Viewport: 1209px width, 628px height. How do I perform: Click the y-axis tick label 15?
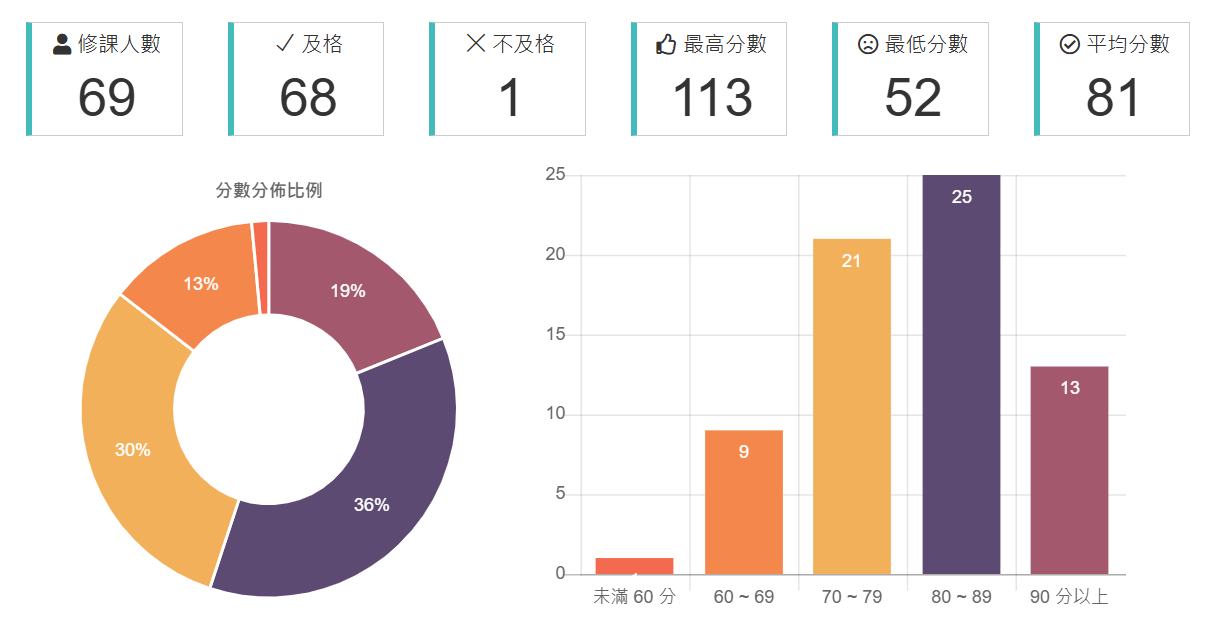tap(556, 335)
